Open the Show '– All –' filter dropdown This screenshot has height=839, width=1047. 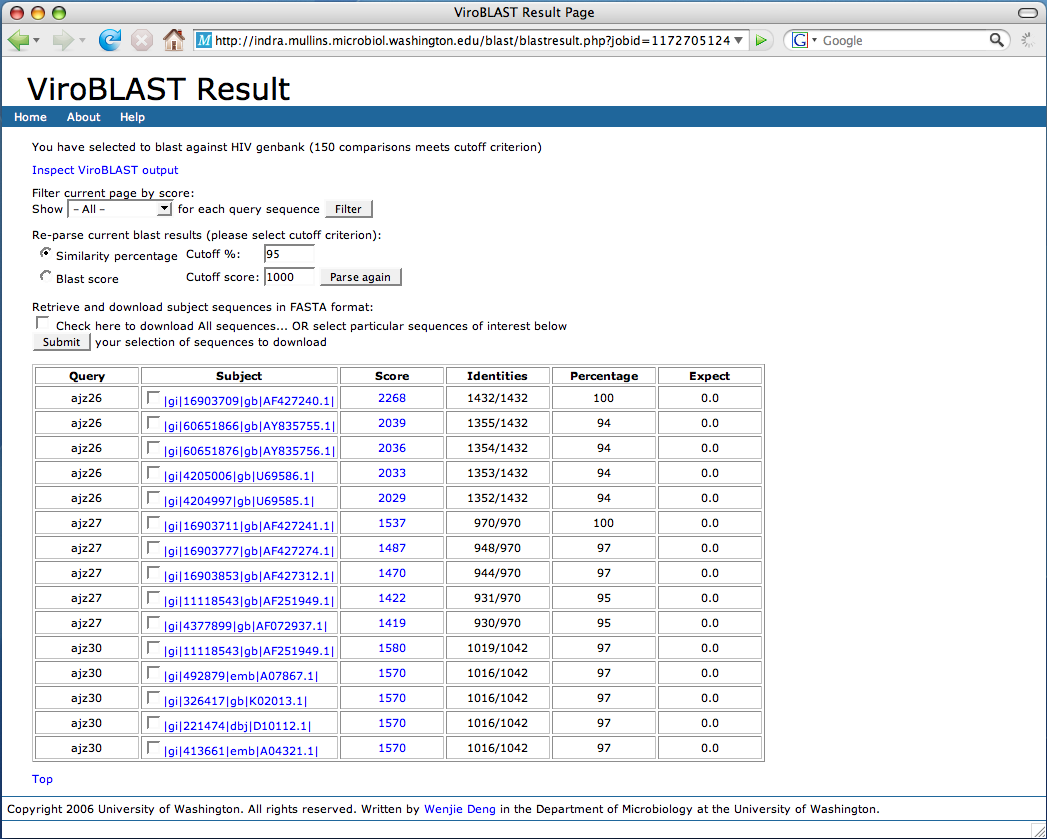tap(120, 209)
